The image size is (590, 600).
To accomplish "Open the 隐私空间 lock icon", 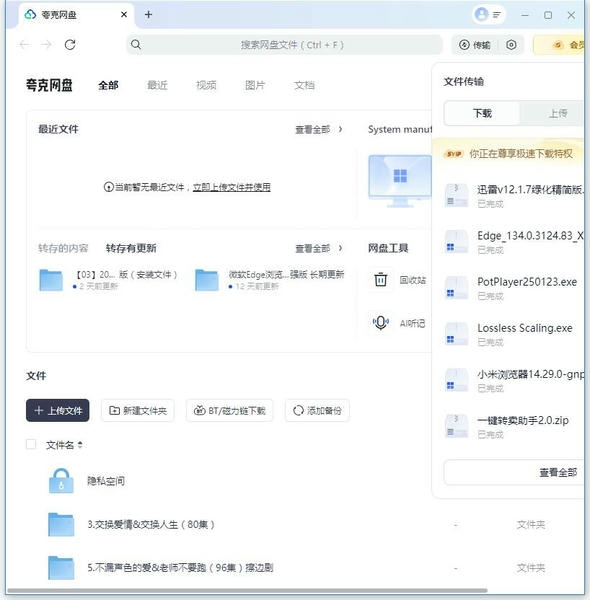I will click(61, 481).
